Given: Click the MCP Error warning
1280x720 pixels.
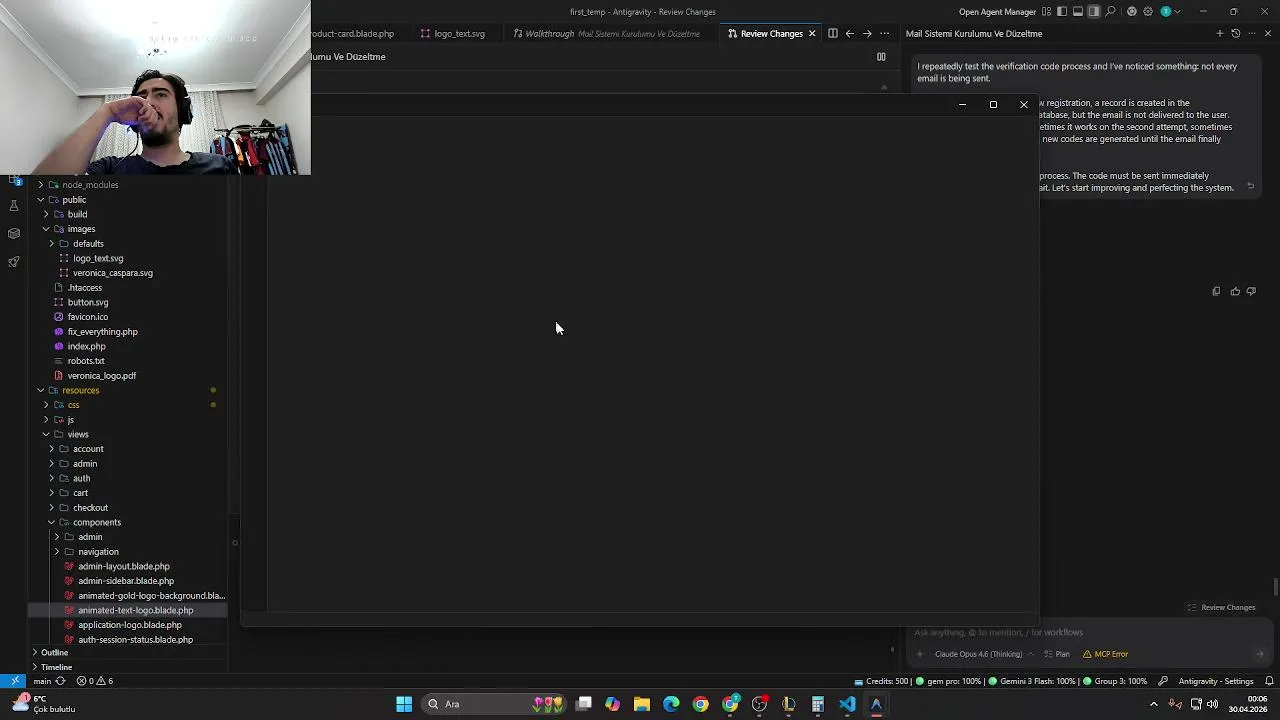Looking at the screenshot, I should point(1106,654).
